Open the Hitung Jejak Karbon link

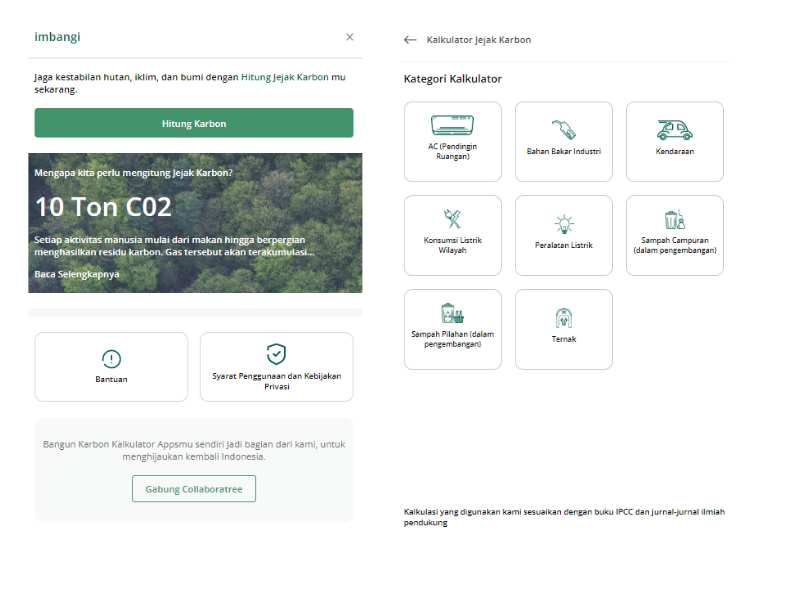[285, 77]
